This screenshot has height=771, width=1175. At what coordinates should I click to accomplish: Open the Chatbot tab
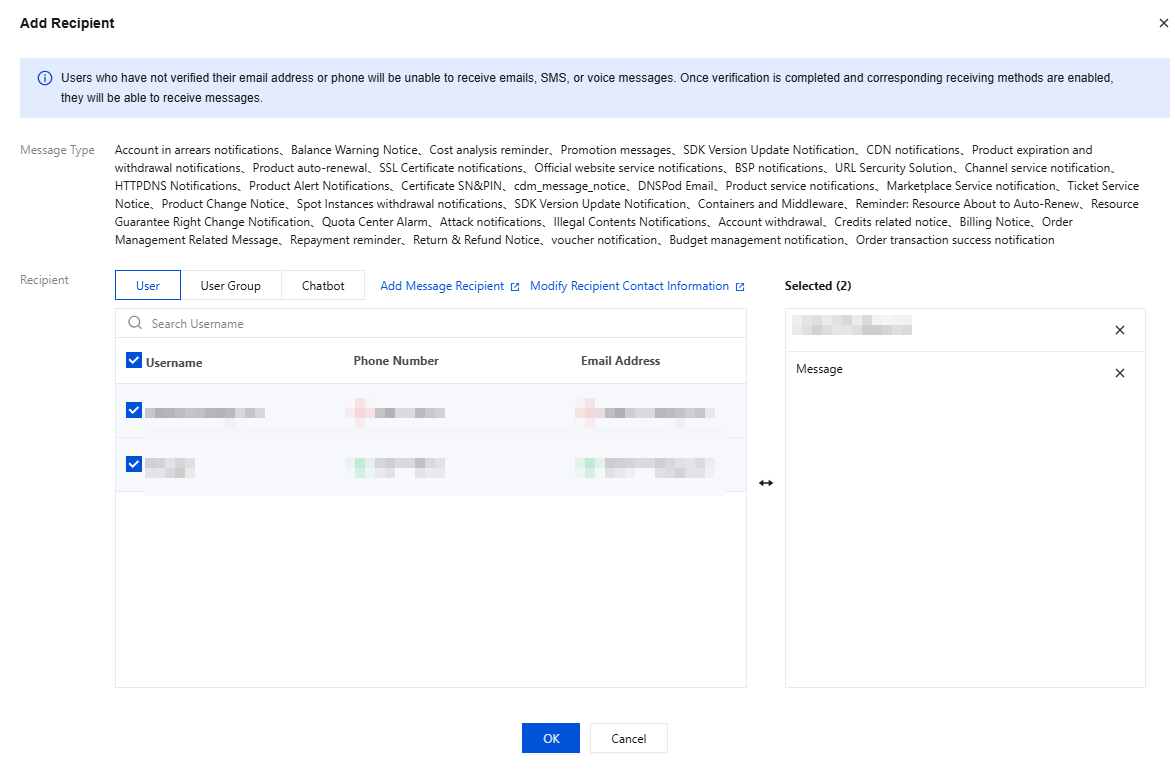point(323,286)
